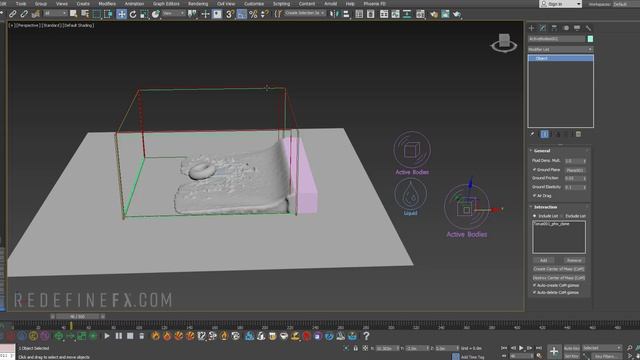This screenshot has height=360, width=640.
Task: Toggle the 3D Snaps icon
Action: (230, 14)
